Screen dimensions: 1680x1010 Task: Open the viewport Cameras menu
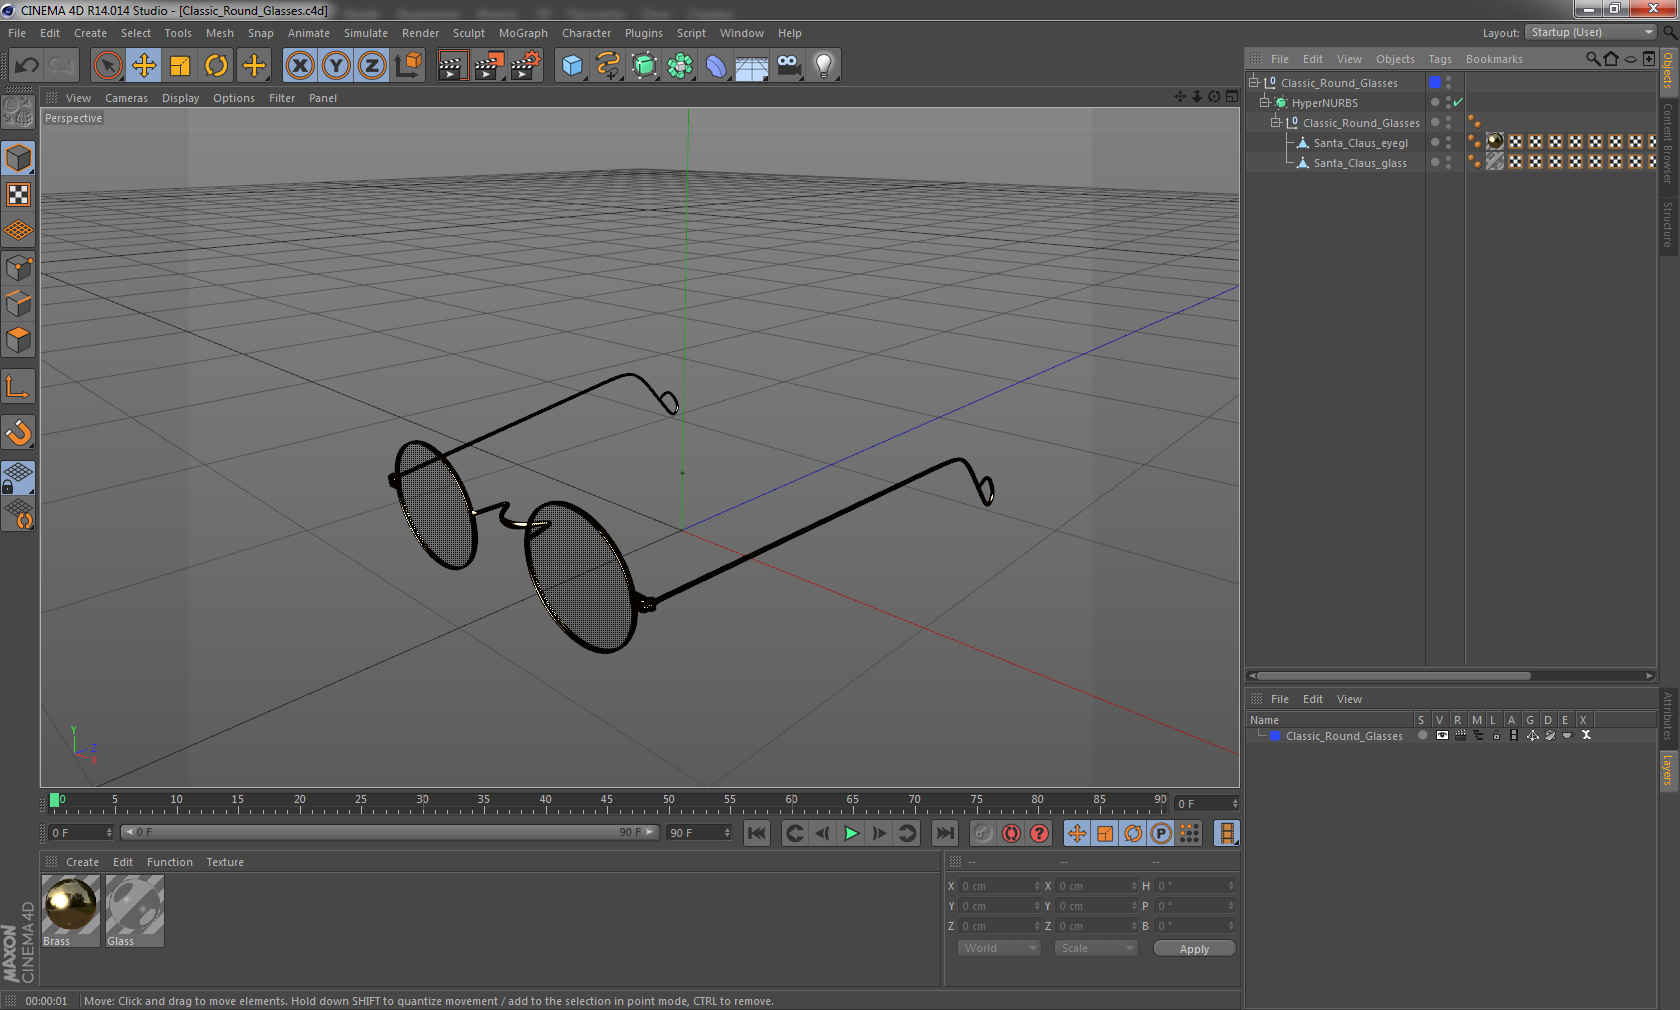pyautogui.click(x=126, y=98)
